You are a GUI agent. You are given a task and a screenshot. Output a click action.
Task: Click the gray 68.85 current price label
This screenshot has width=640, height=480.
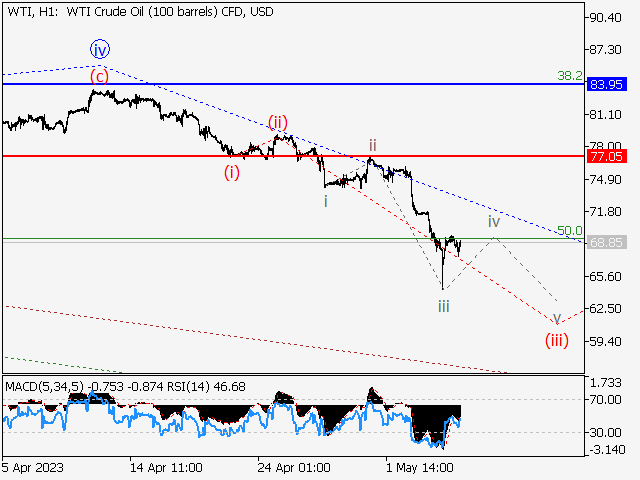tap(607, 242)
